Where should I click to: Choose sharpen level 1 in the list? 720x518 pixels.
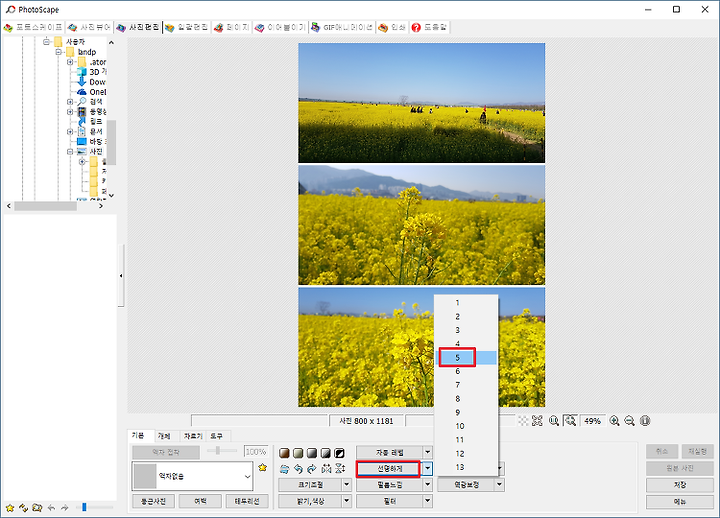pos(466,303)
